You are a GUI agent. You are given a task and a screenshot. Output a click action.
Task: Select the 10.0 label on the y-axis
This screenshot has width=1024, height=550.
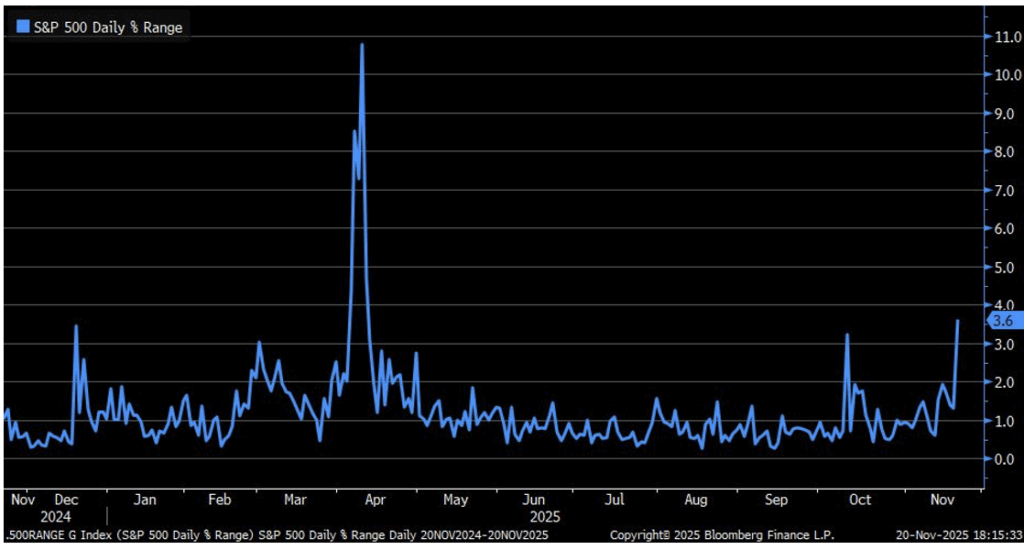(x=1002, y=75)
